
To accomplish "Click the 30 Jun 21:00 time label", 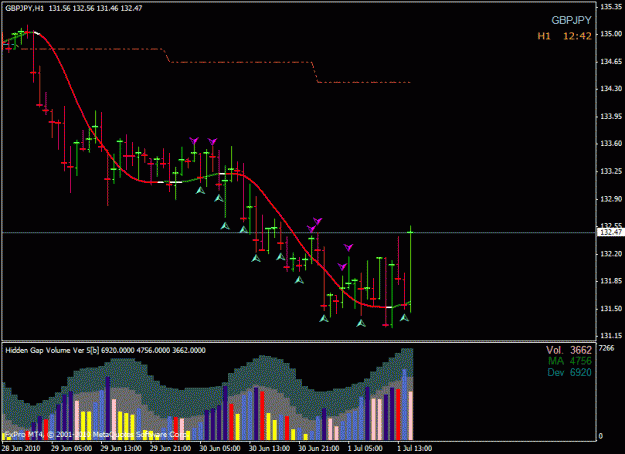I will click(x=319, y=448).
